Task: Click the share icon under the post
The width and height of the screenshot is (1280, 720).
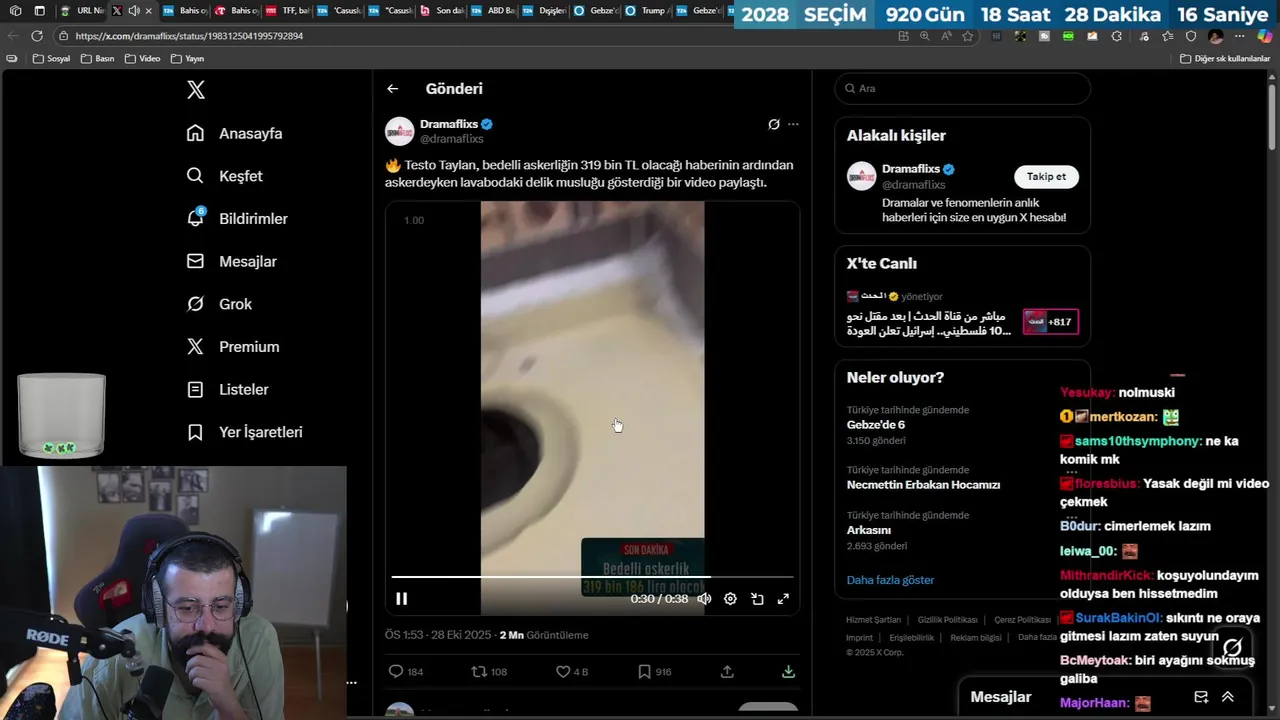Action: (727, 672)
